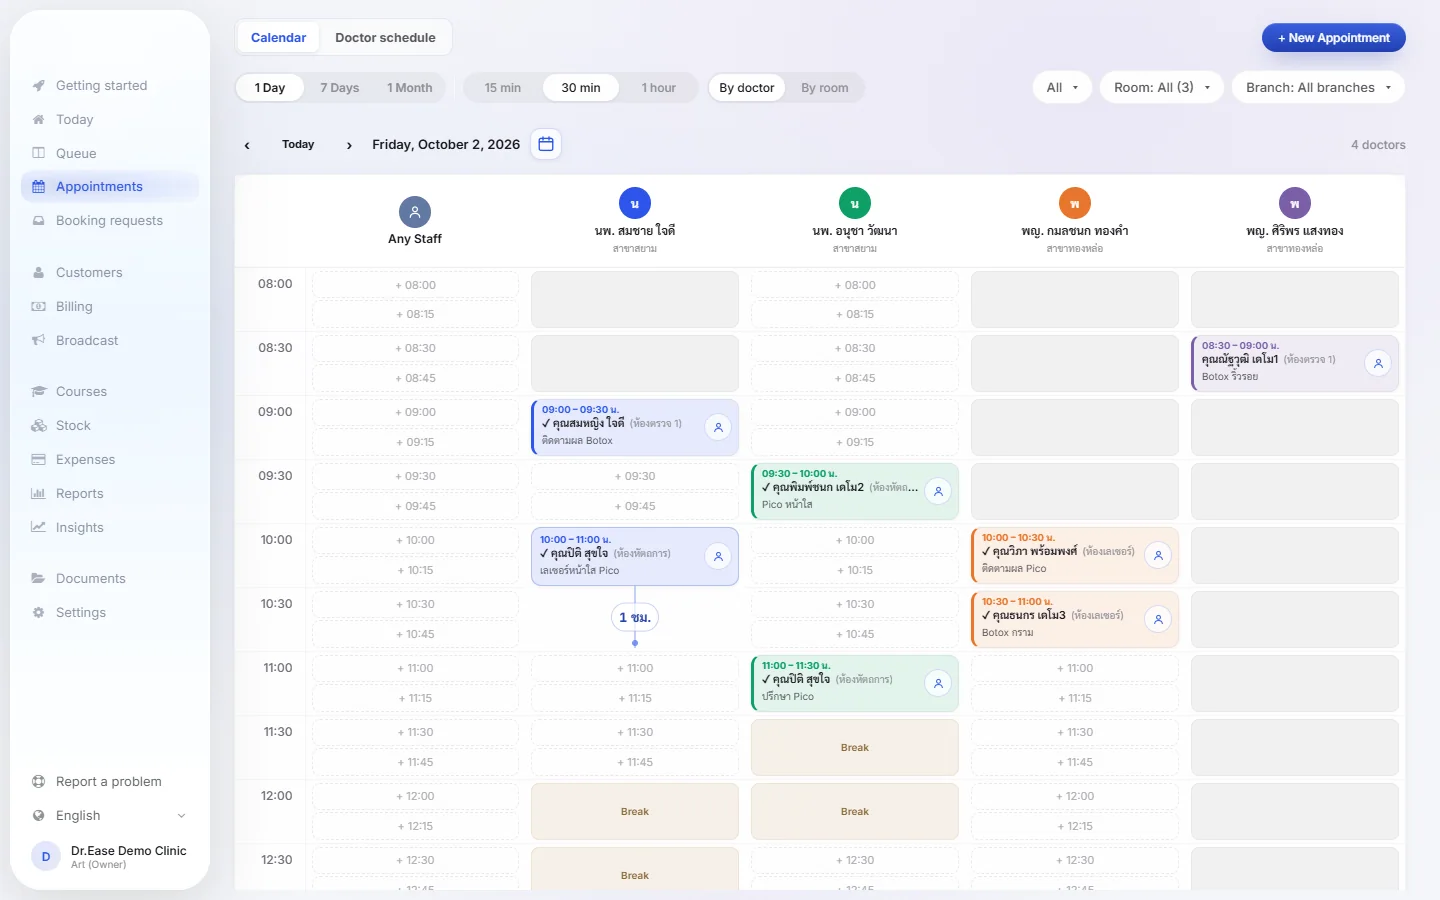Click the New Appointment button
Viewport: 1440px width, 900px height.
tap(1334, 38)
